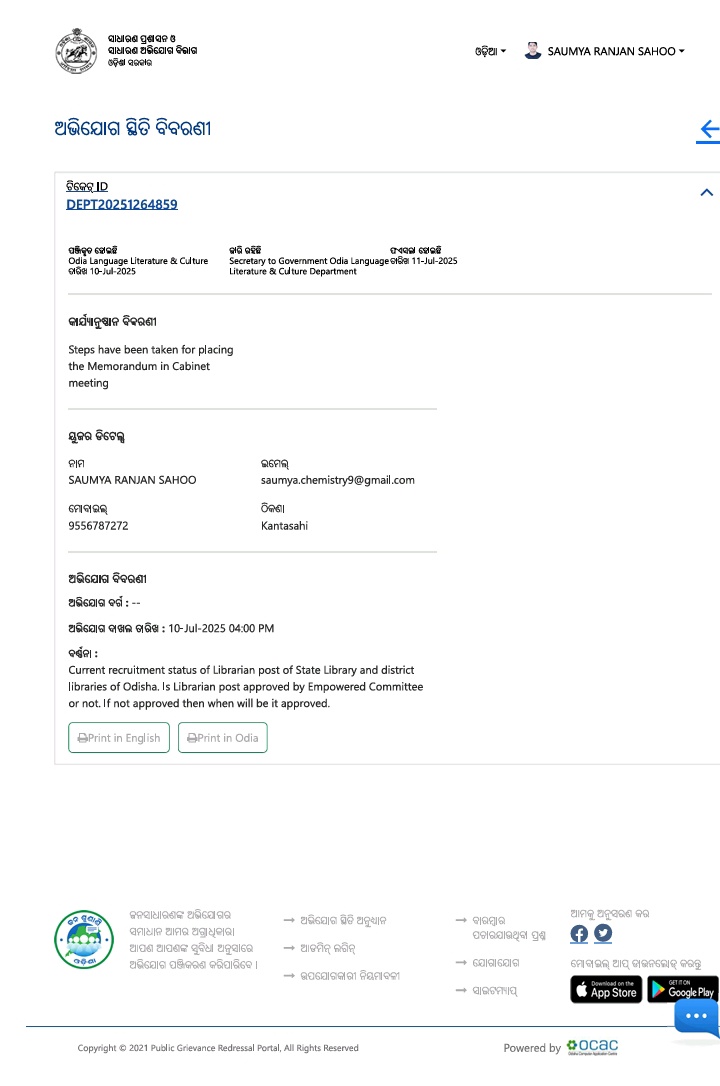Click the footer grievance portal round logo
Viewport: 720px width, 1086px height.
(x=84, y=940)
